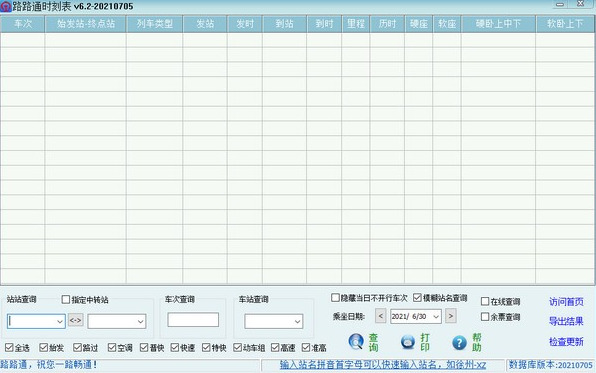Toggle the 全选 checkbox
This screenshot has height=373, width=596.
point(9,347)
